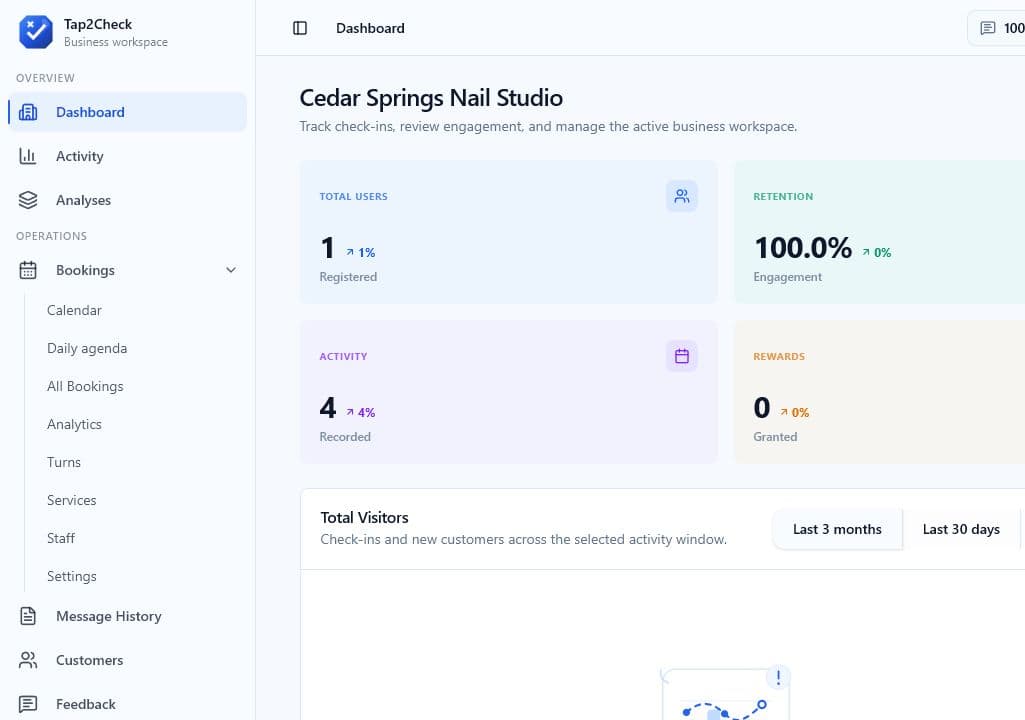Open the bookings Settings submenu item
This screenshot has height=720, width=1025.
click(71, 575)
